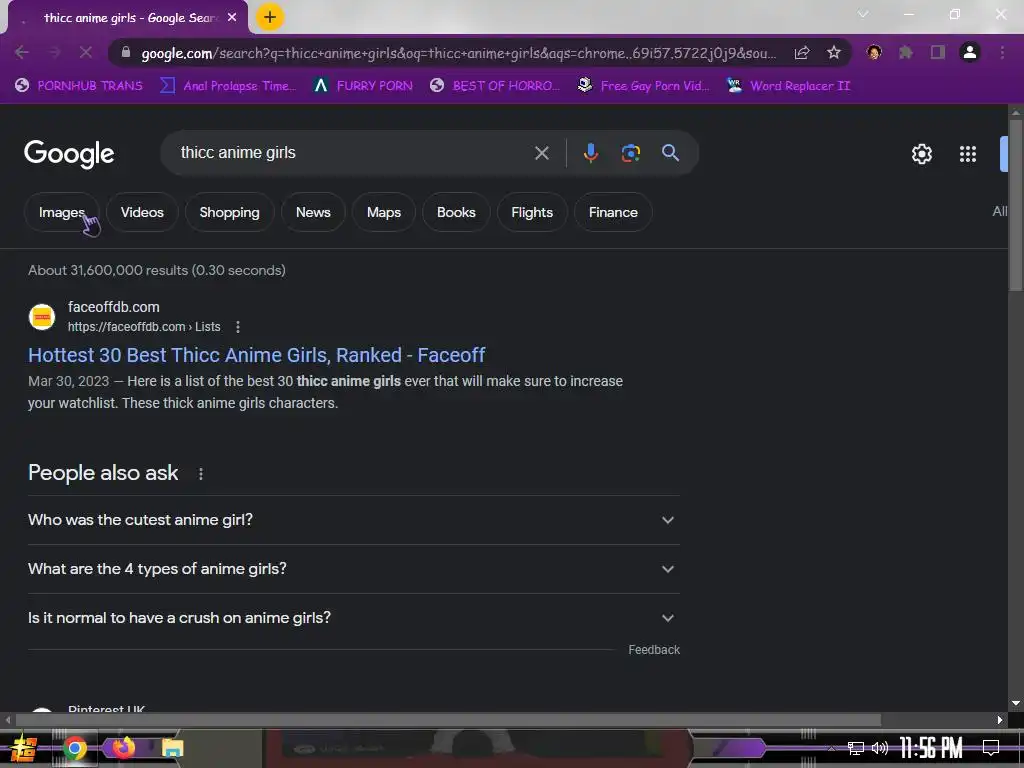Stop page loading with the X button
The width and height of the screenshot is (1024, 768).
coord(86,52)
